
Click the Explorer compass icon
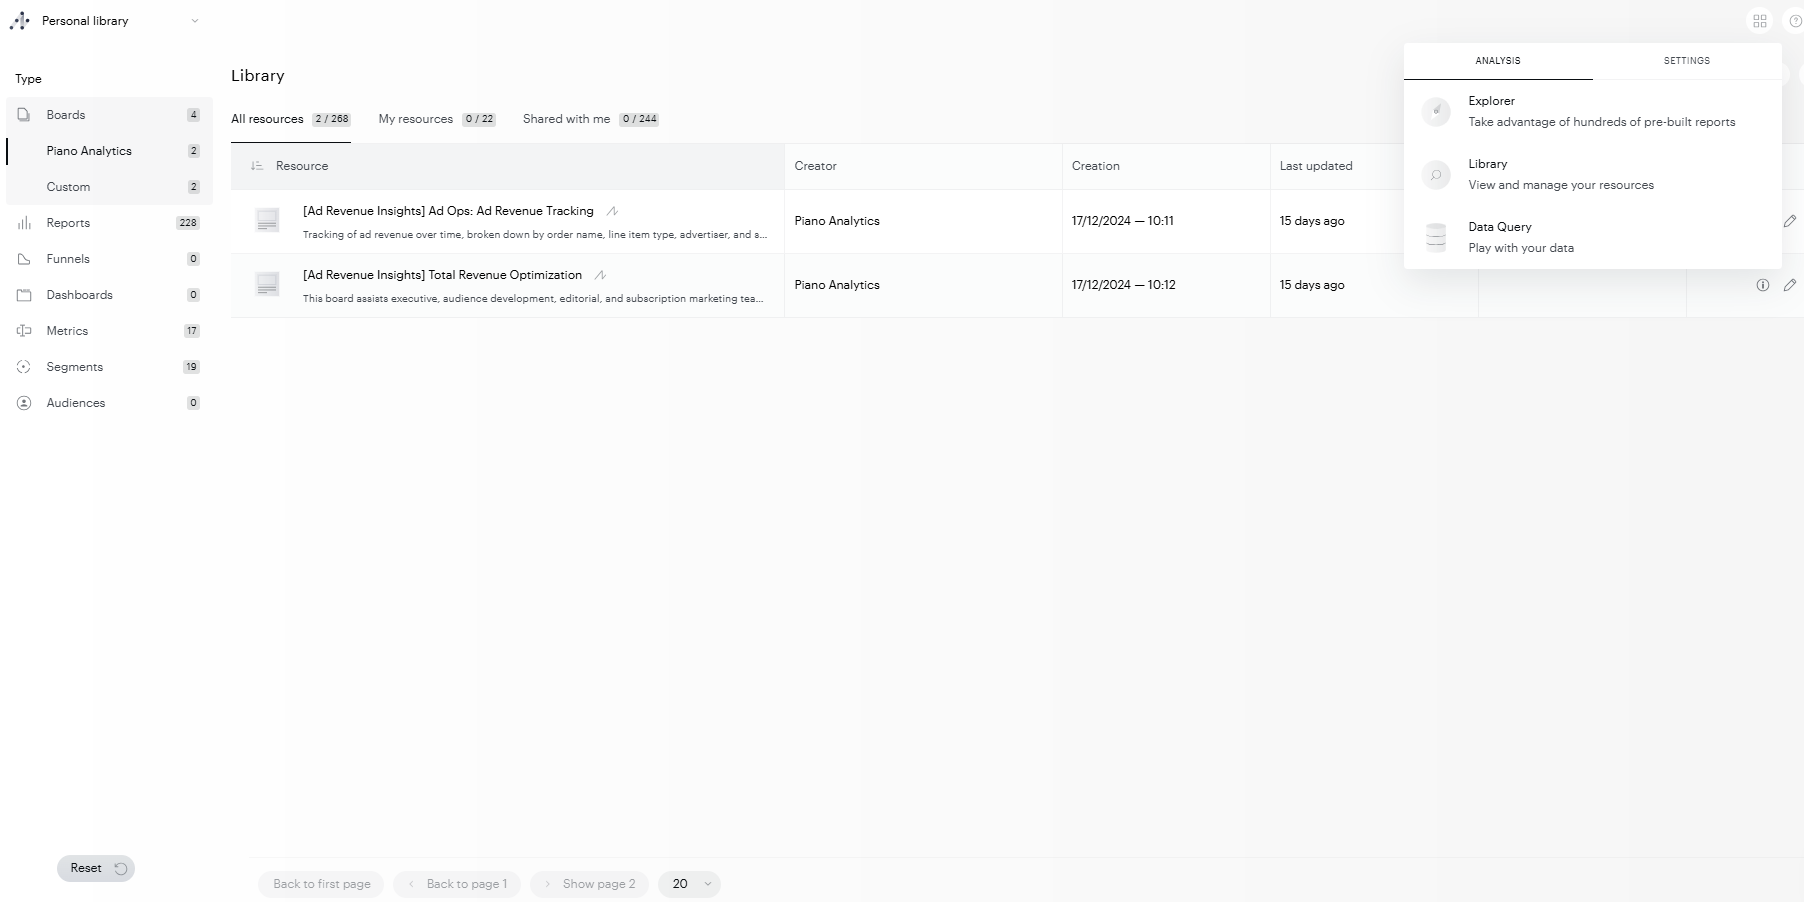(1436, 111)
